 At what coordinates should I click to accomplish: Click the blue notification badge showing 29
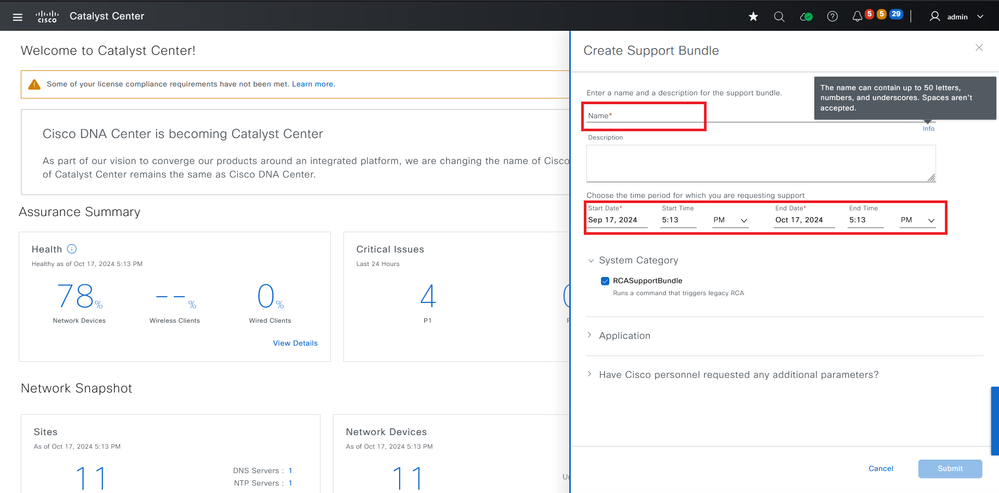click(x=896, y=14)
